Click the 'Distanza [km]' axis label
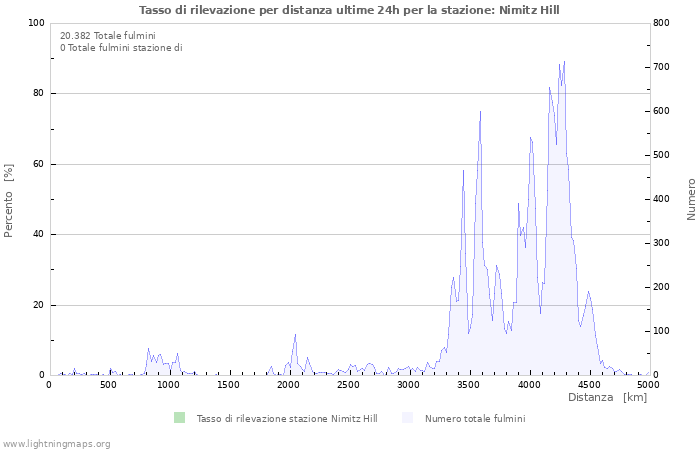 coord(608,397)
